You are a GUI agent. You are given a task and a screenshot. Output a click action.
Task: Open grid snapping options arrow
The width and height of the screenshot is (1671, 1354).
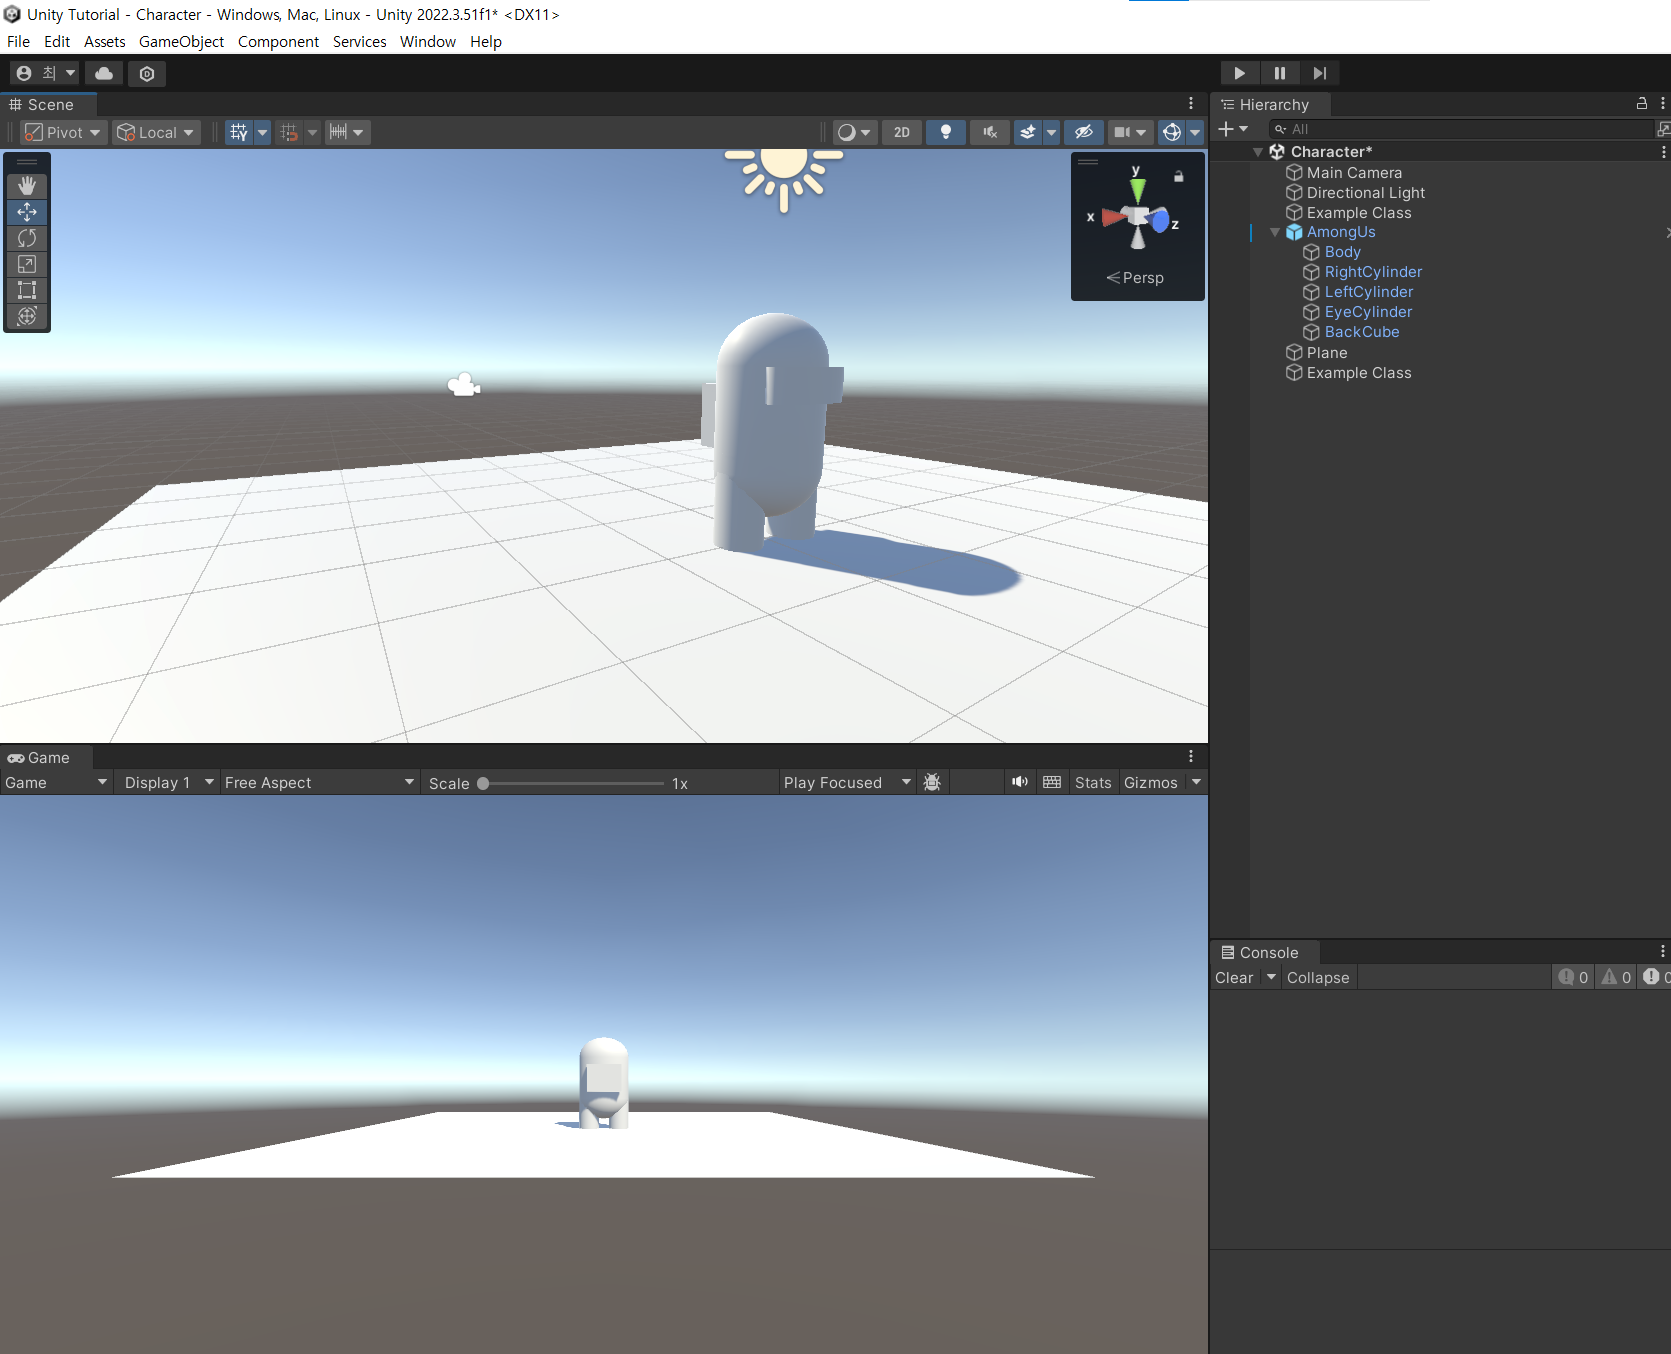click(262, 132)
